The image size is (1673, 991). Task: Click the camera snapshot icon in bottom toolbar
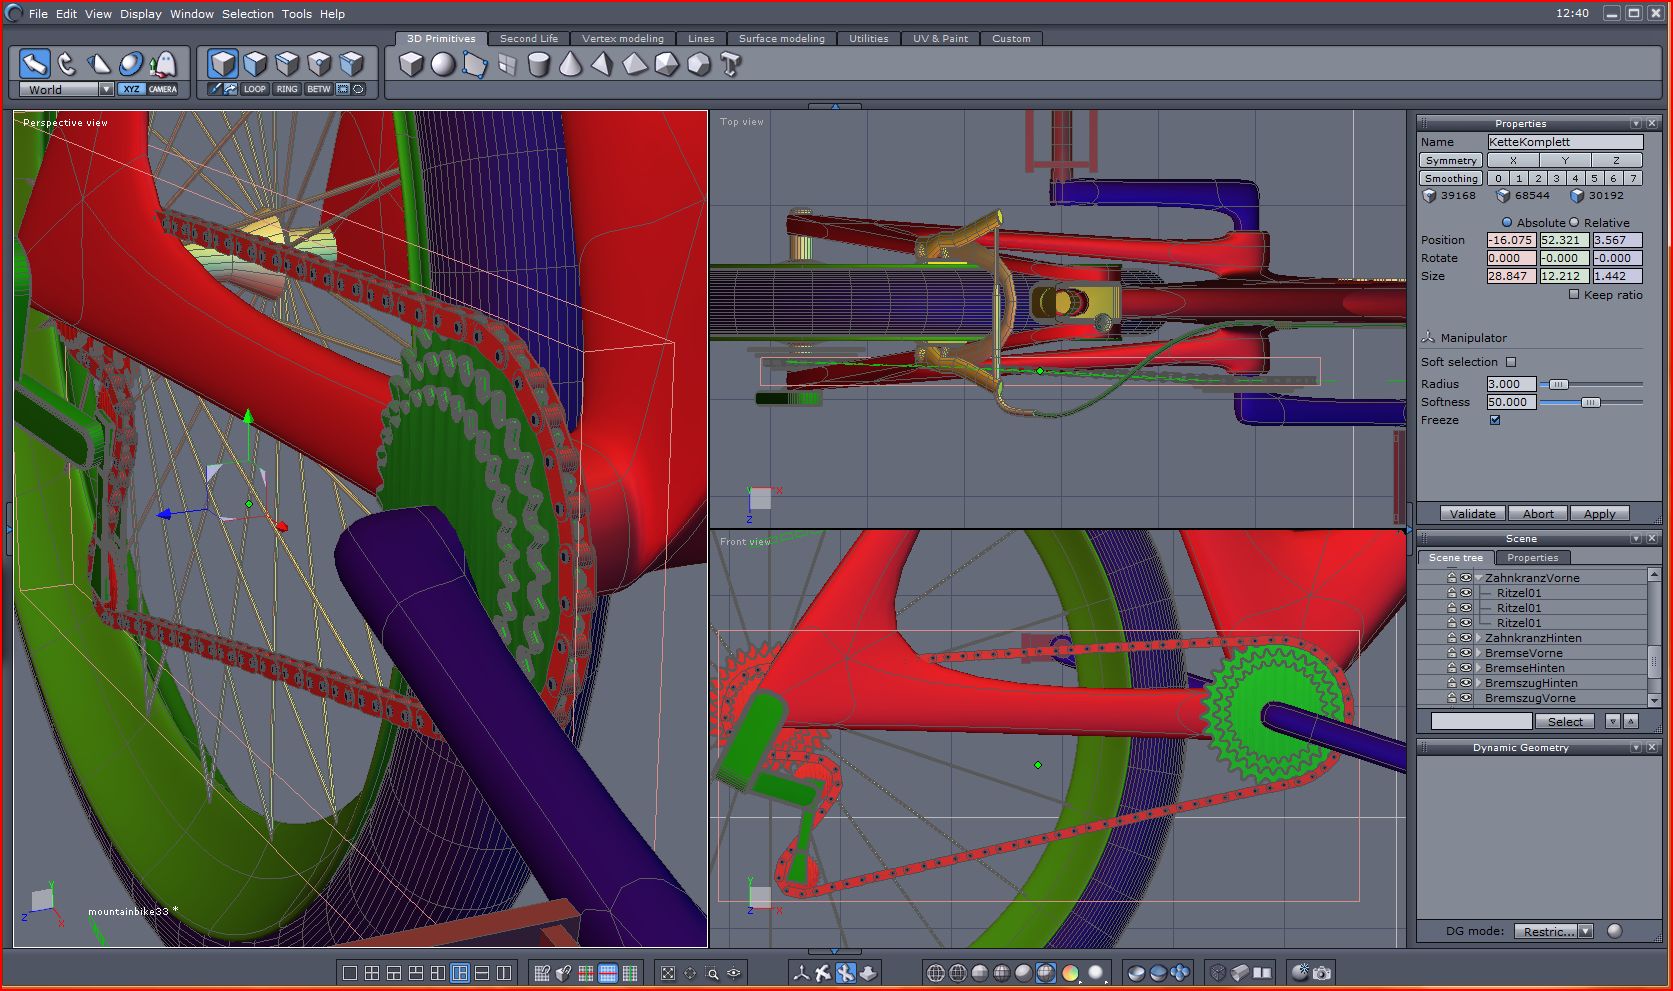click(x=1322, y=972)
